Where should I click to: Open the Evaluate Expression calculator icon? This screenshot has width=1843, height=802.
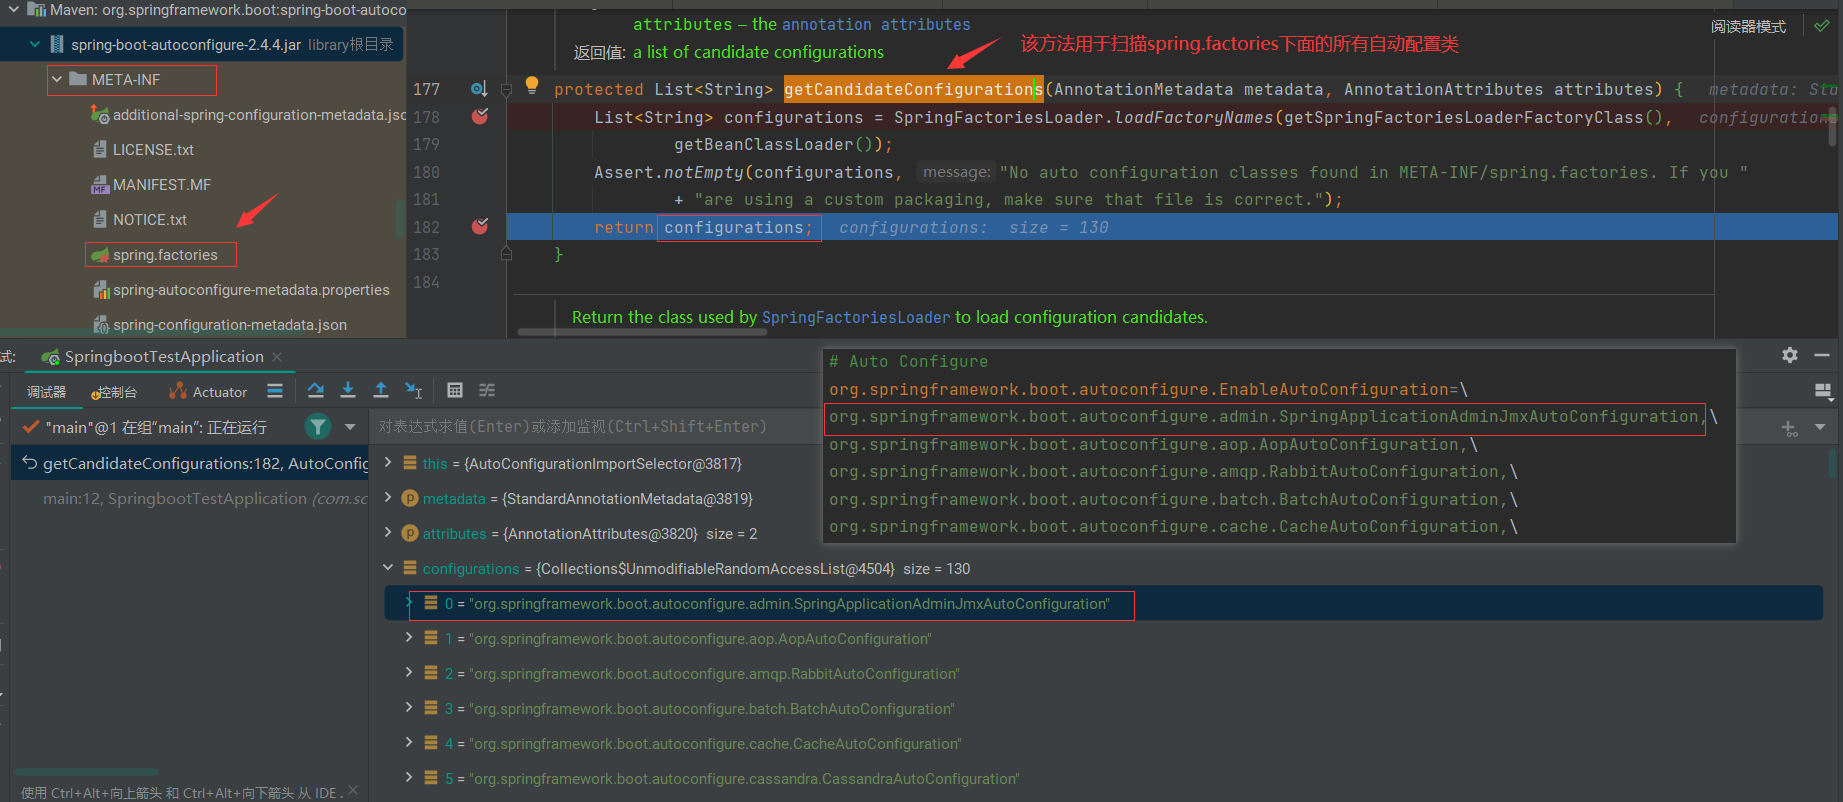(455, 390)
